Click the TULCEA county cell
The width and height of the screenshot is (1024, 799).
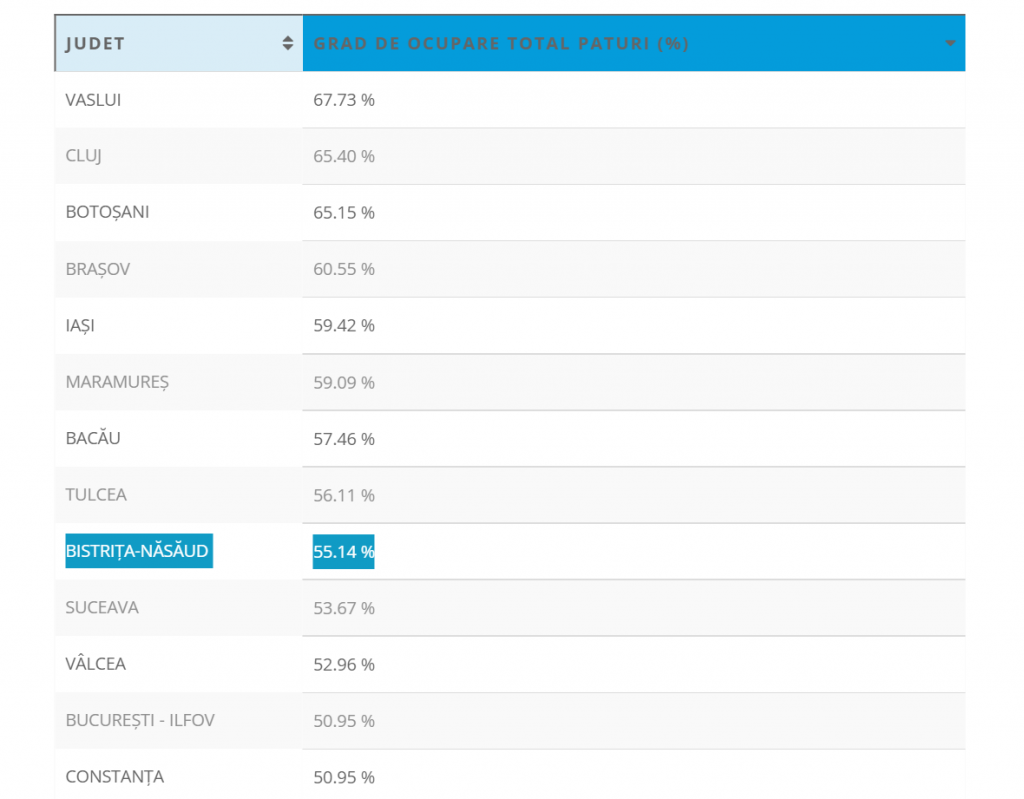(x=96, y=495)
